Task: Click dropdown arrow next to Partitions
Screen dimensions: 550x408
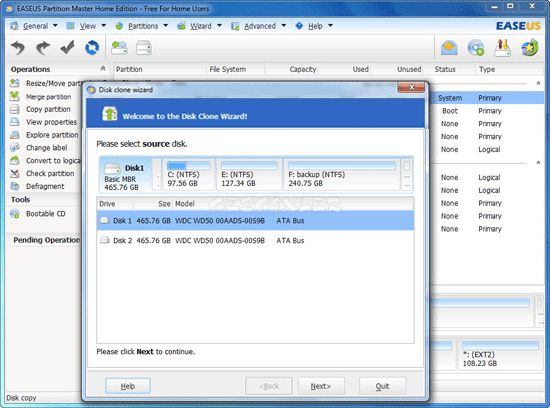Action: click(x=166, y=26)
